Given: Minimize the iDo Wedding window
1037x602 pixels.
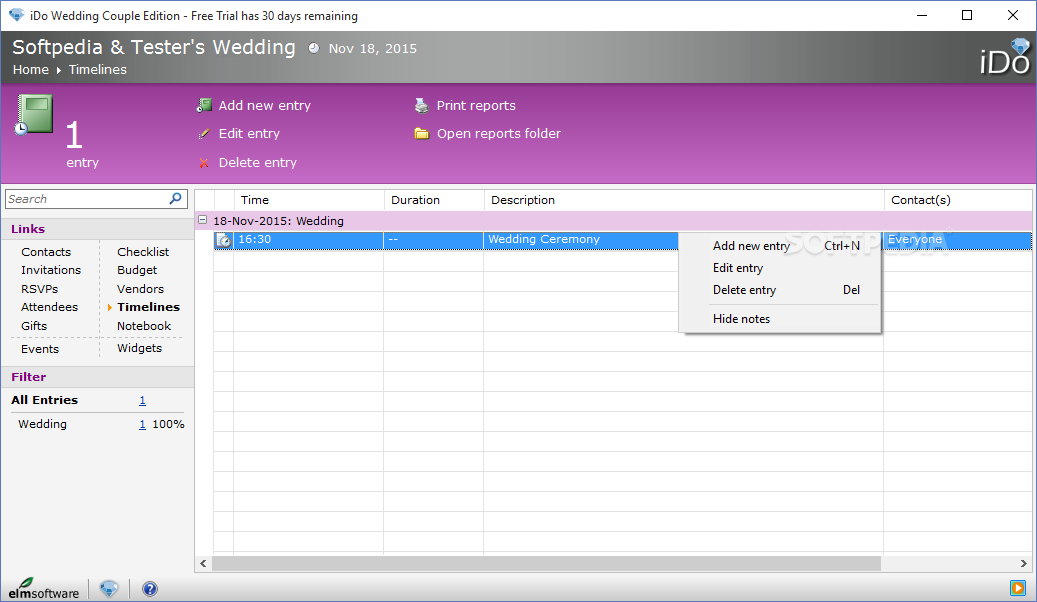Looking at the screenshot, I should [x=922, y=15].
